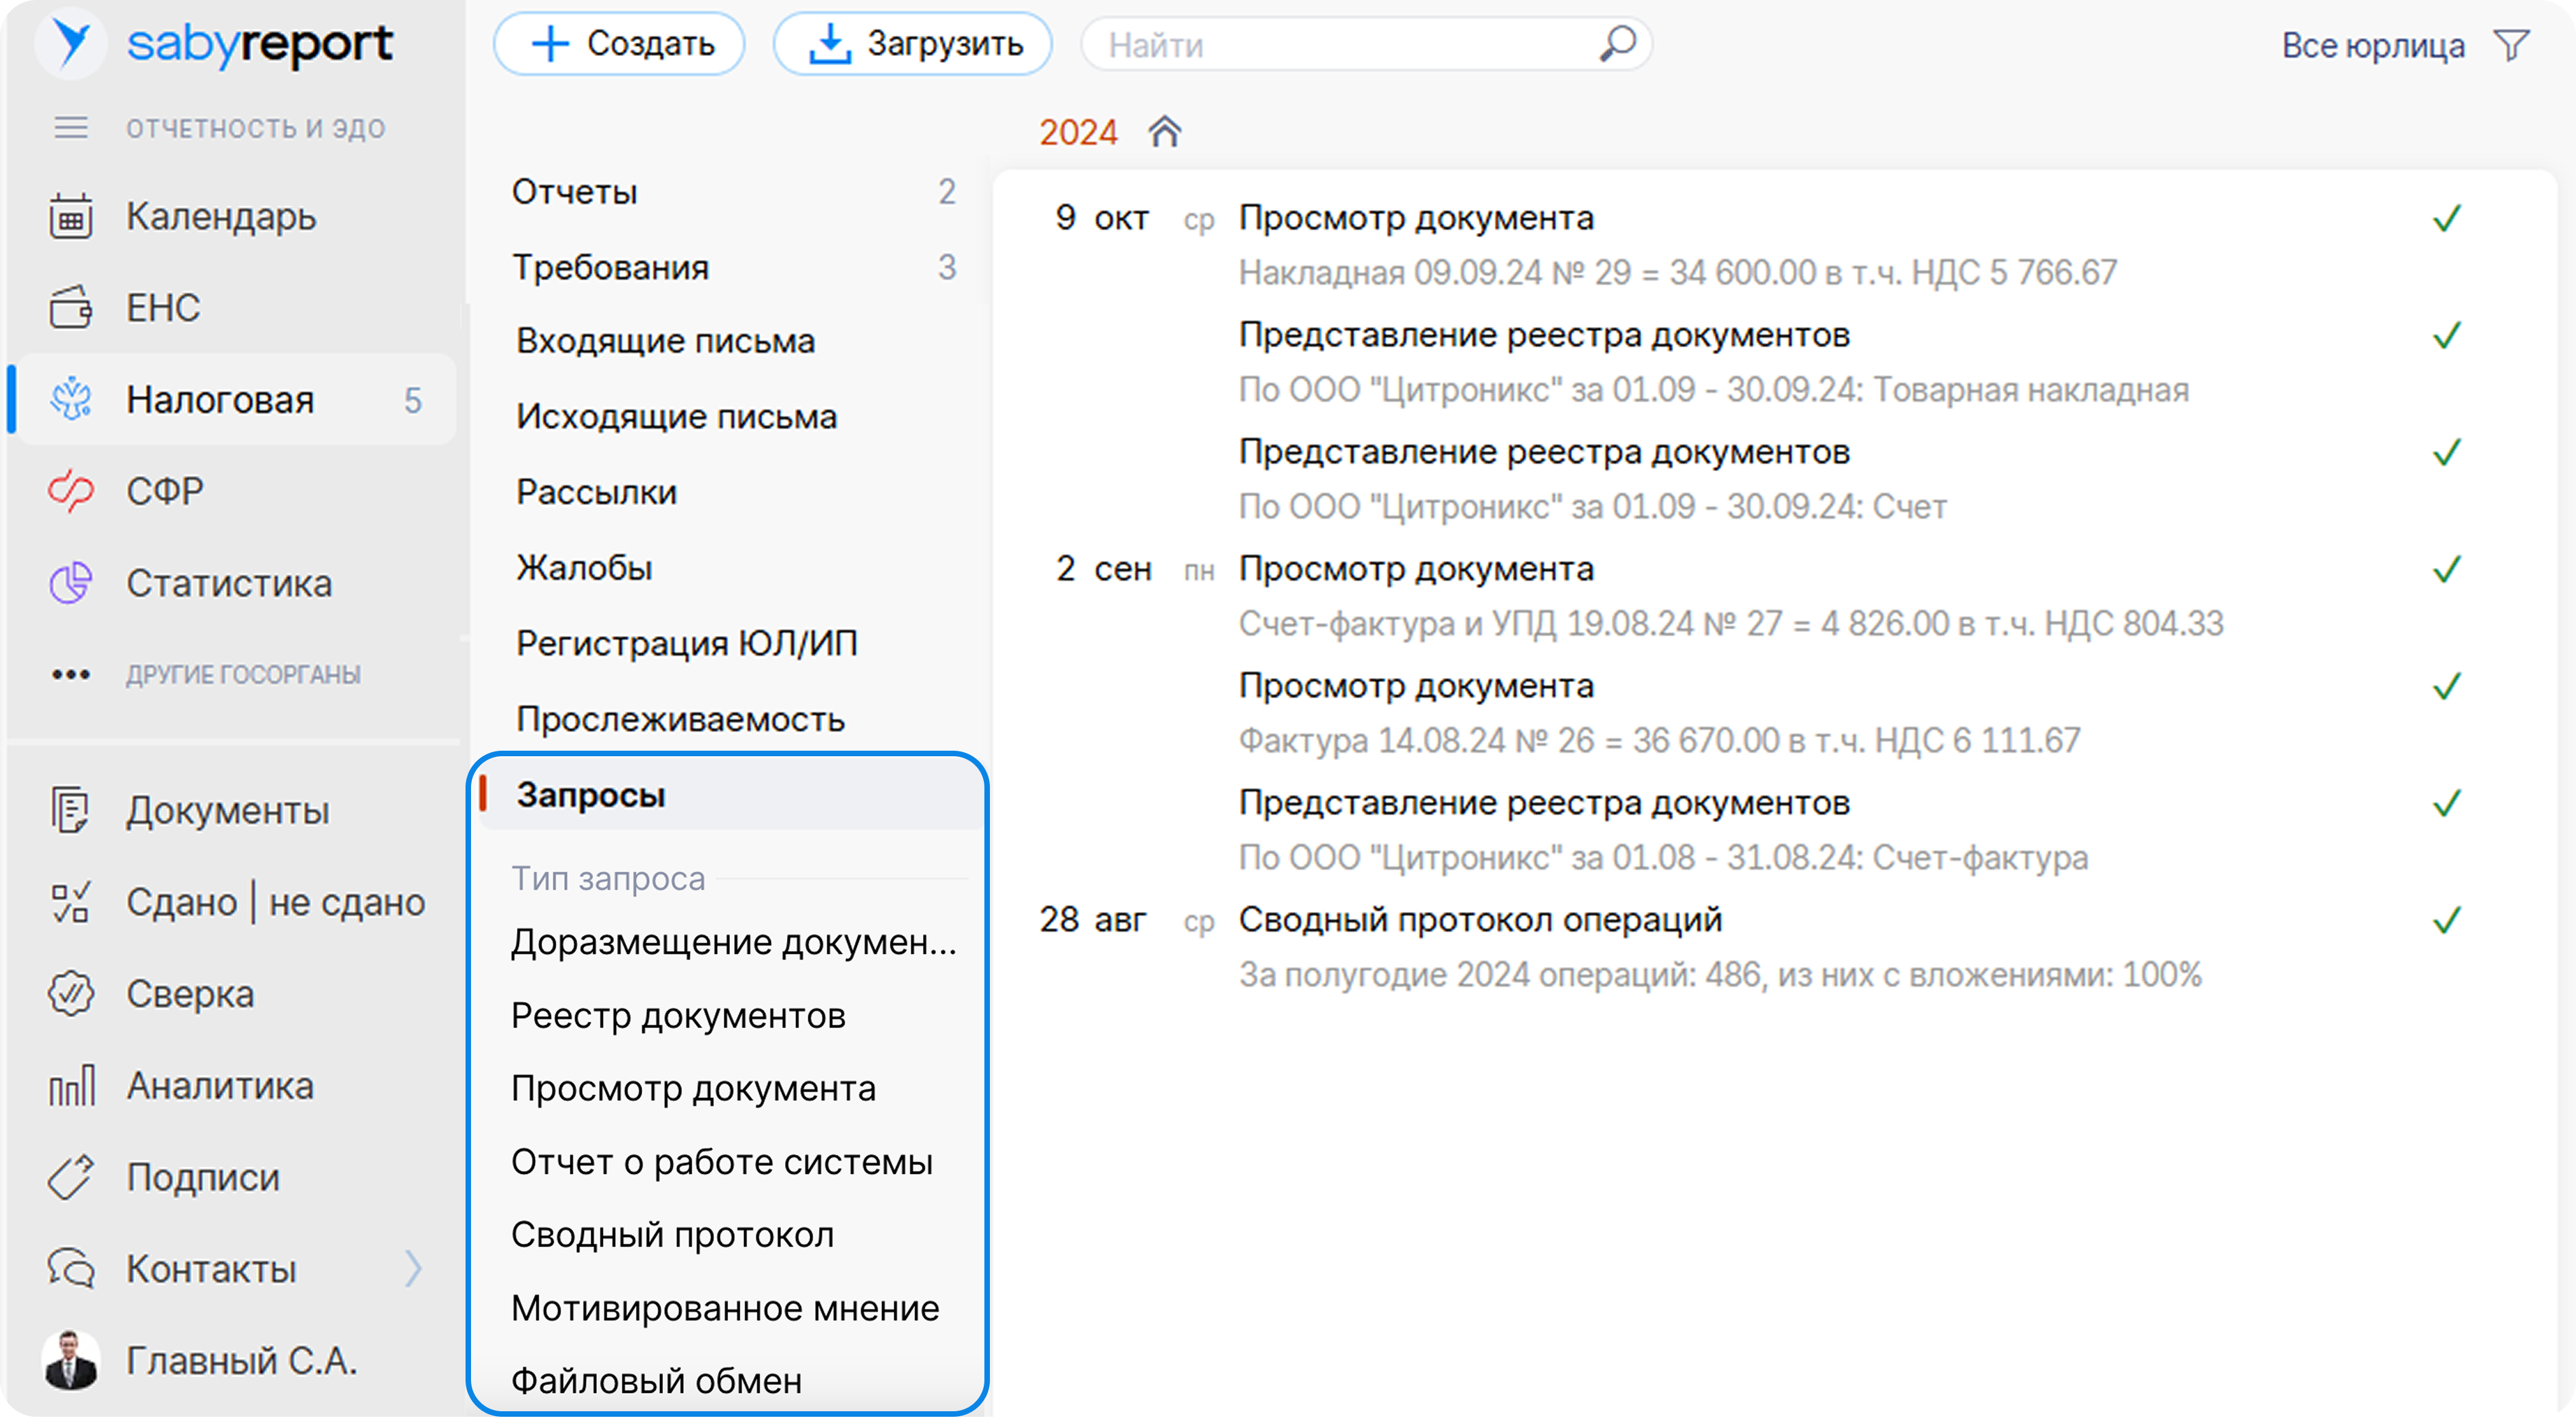Click the Calendar icon in sidebar

coord(70,217)
